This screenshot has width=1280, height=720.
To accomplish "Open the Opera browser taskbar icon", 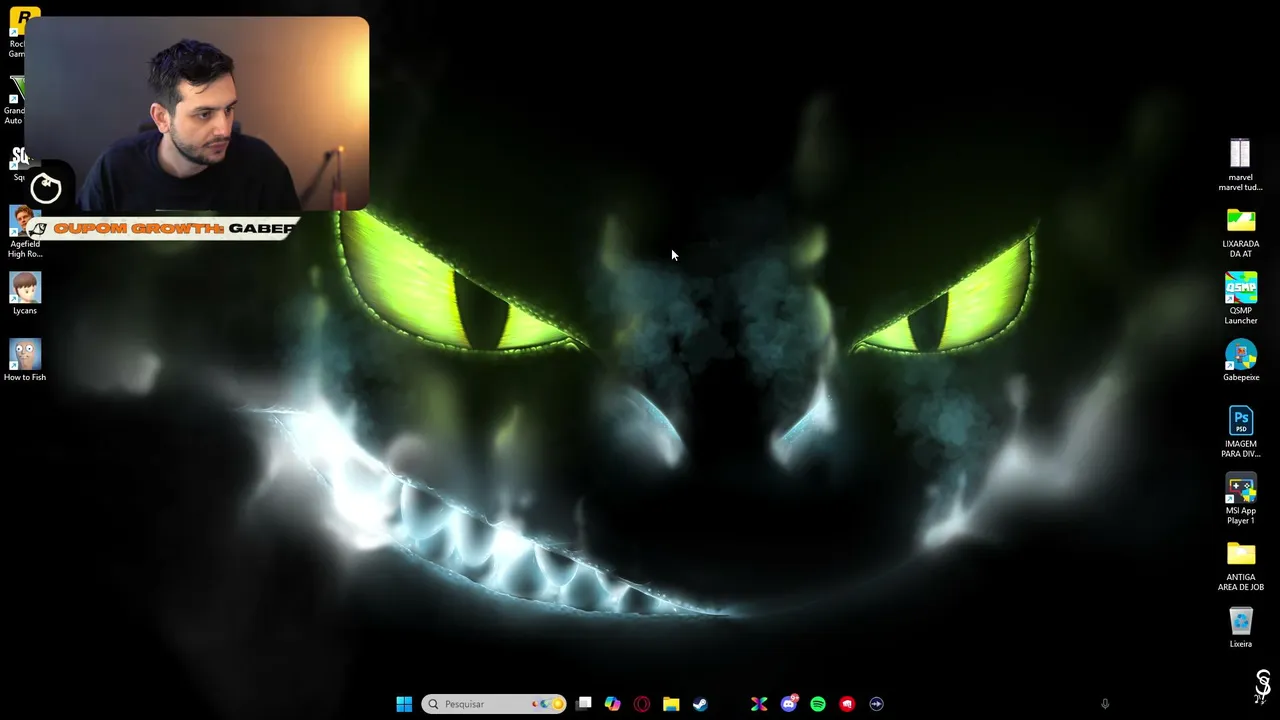I will click(642, 704).
